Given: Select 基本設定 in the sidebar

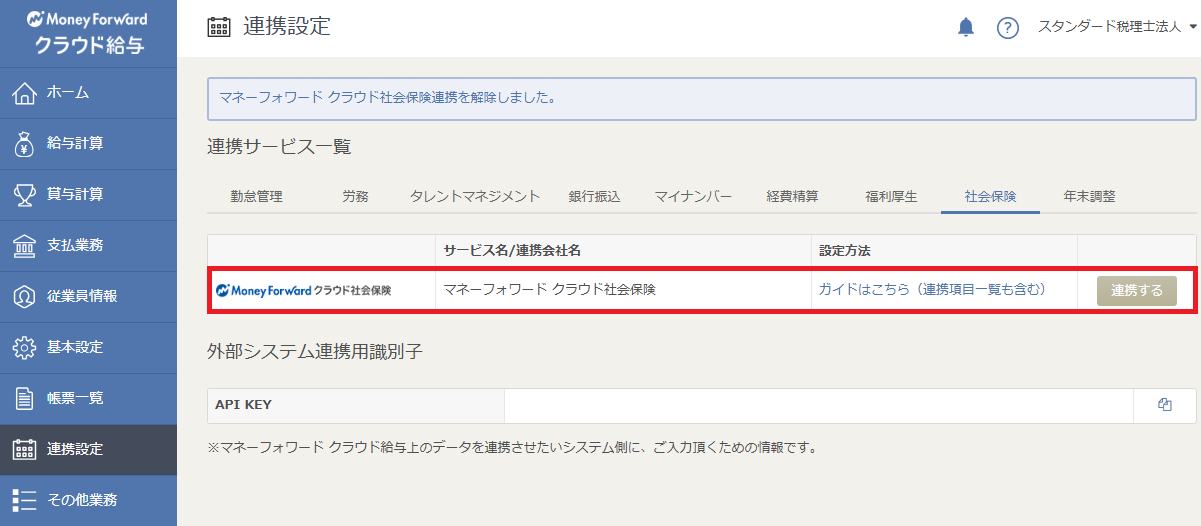Looking at the screenshot, I should 88,347.
